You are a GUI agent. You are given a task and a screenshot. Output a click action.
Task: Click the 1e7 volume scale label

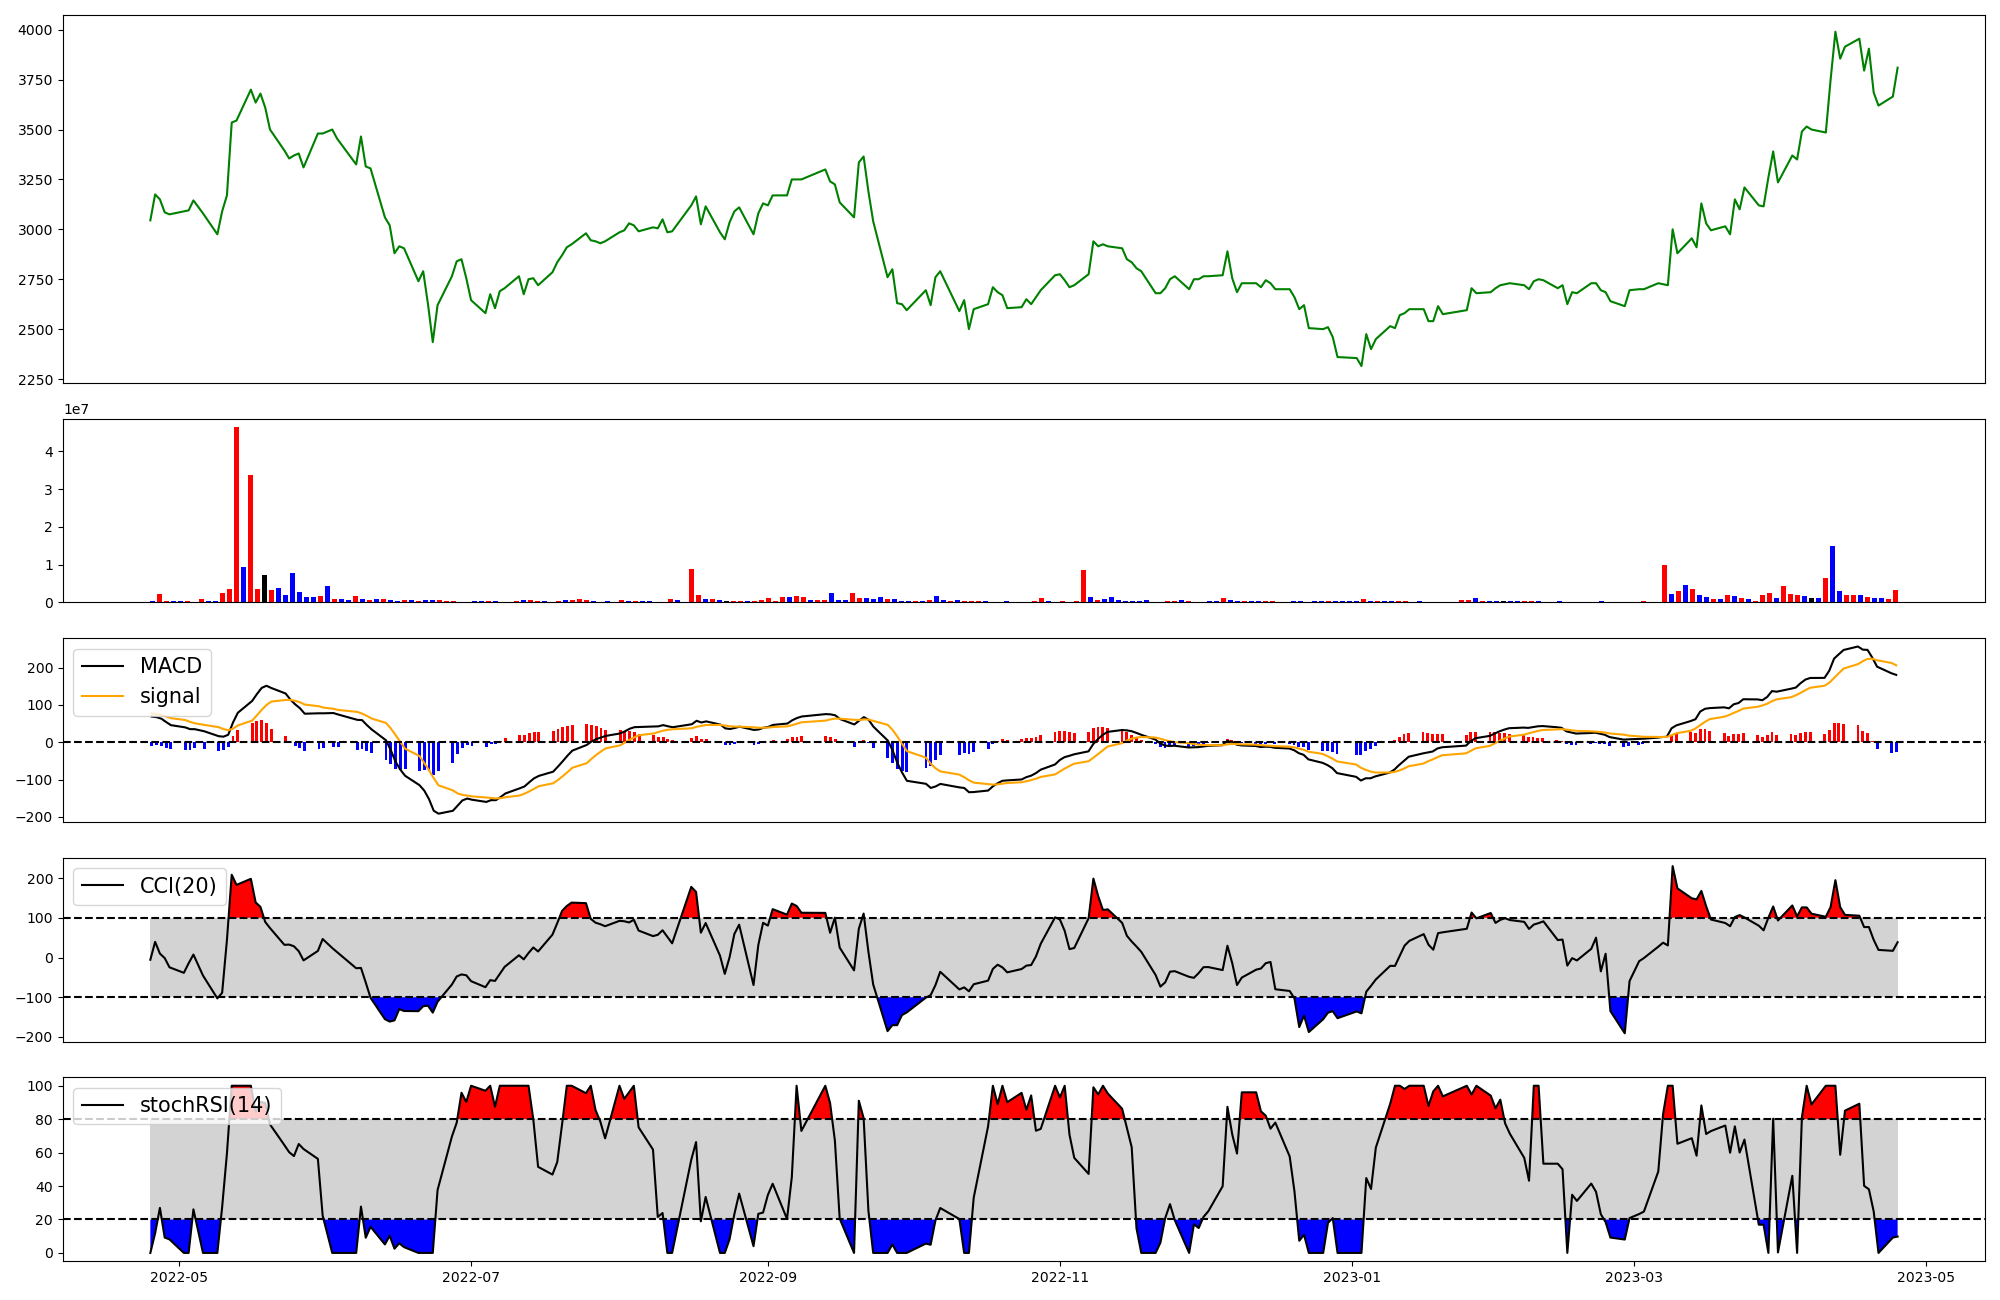[x=77, y=410]
